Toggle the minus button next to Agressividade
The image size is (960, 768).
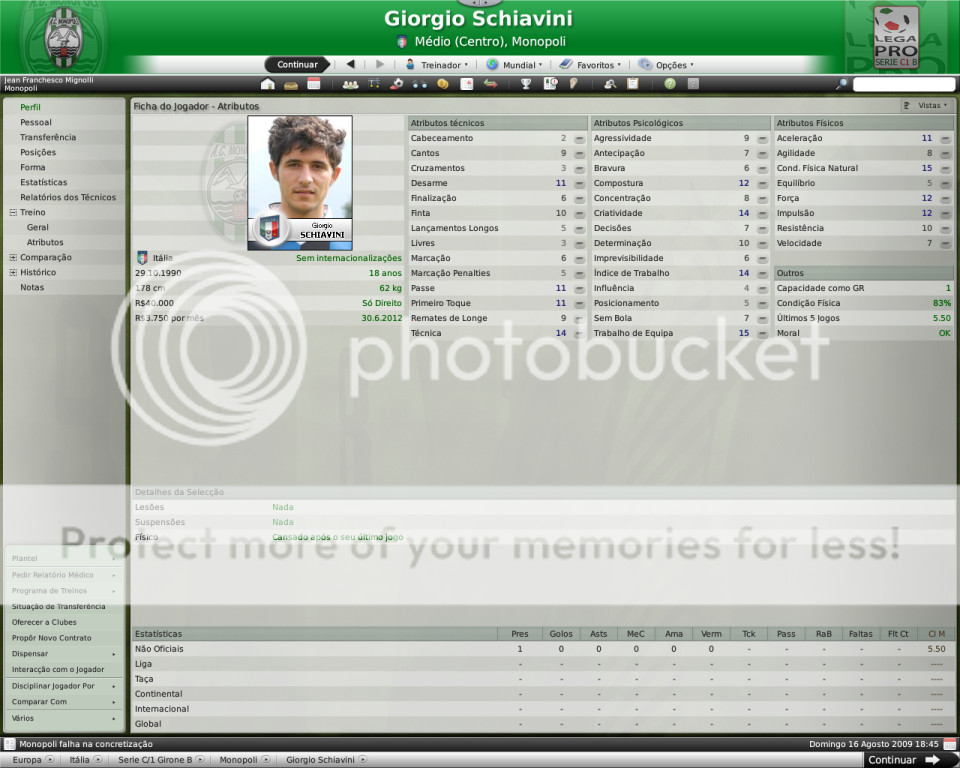pyautogui.click(x=763, y=139)
